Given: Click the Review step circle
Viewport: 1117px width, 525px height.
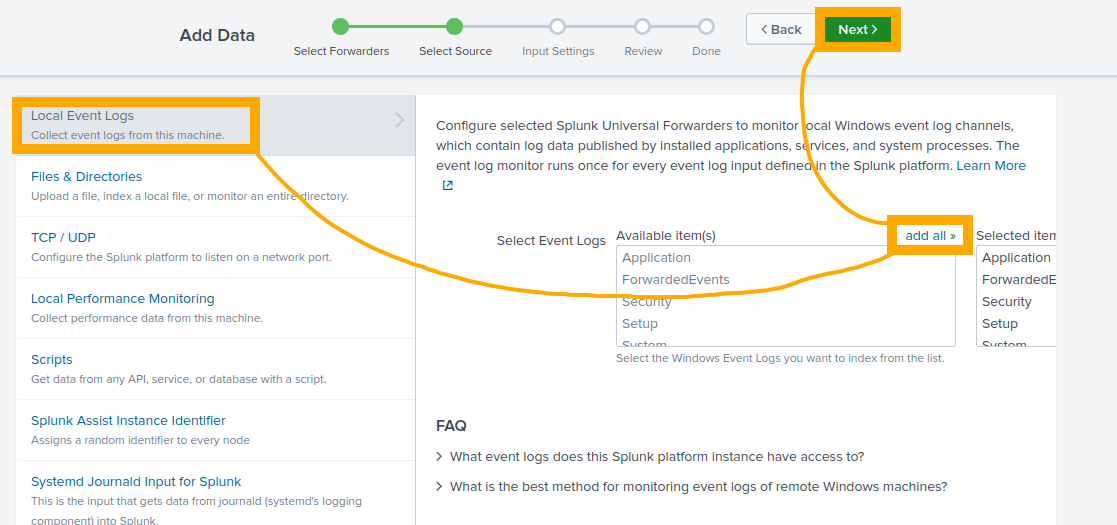Looking at the screenshot, I should [643, 26].
